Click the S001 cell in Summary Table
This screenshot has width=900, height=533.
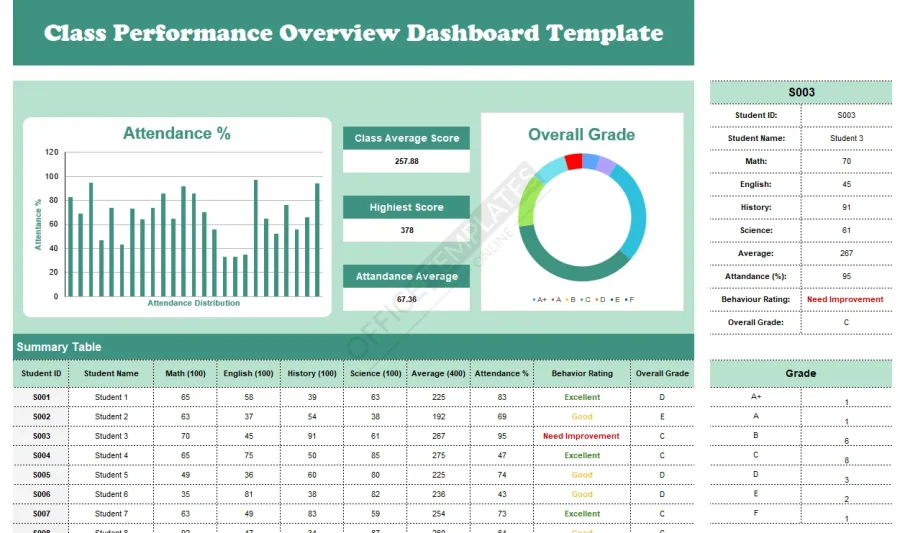pos(41,397)
